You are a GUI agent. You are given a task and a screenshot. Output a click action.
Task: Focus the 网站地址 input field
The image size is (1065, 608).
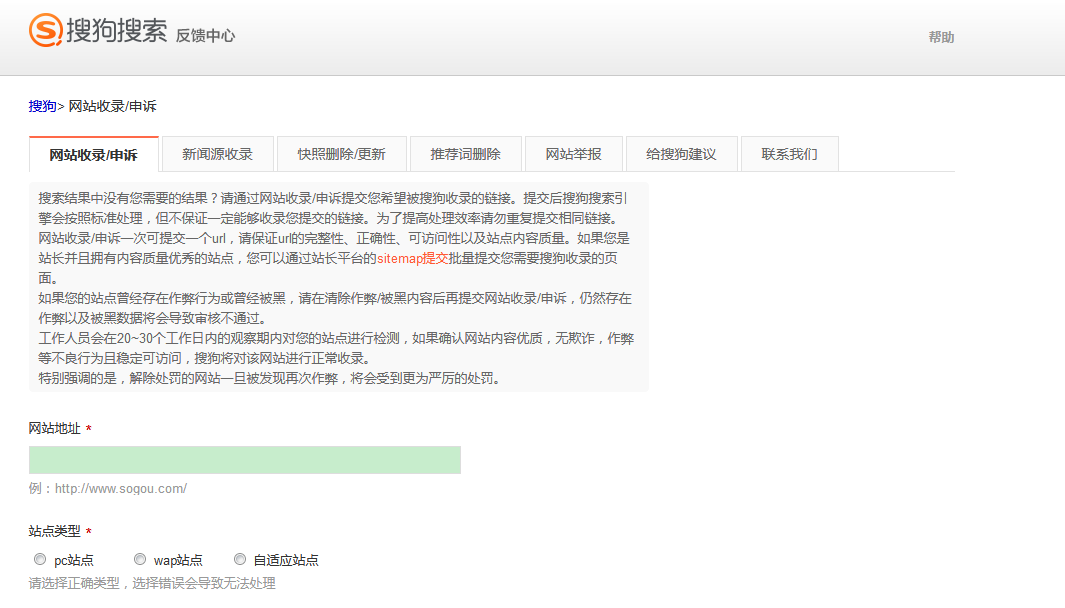(245, 460)
